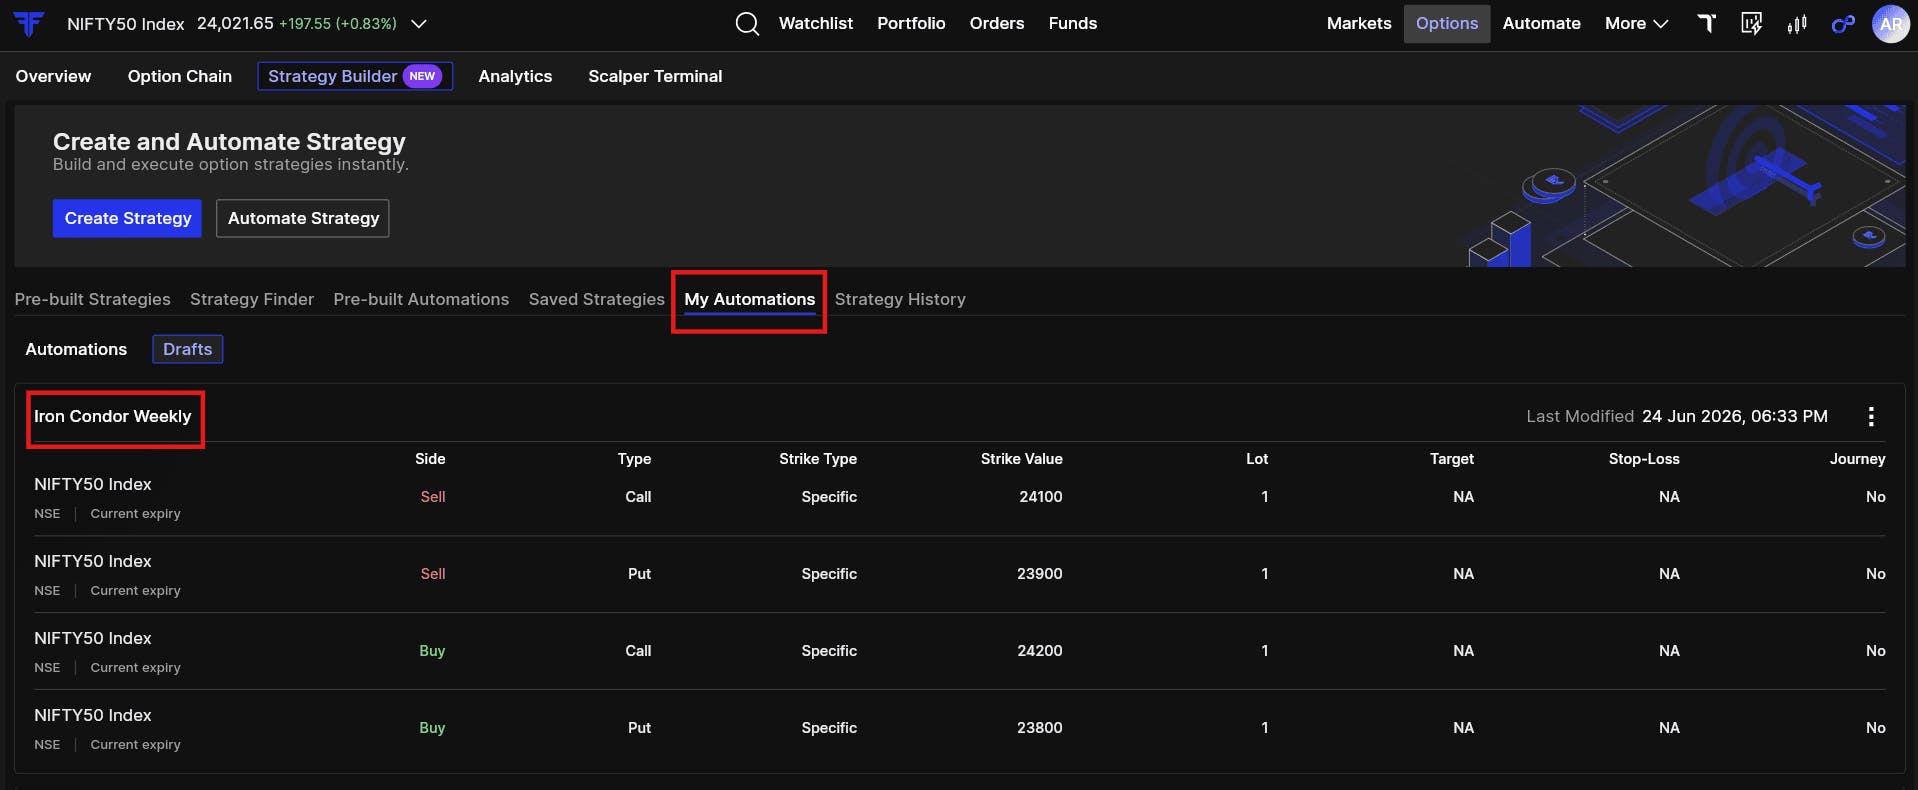
Task: Go to Portfolio
Action: click(x=911, y=23)
